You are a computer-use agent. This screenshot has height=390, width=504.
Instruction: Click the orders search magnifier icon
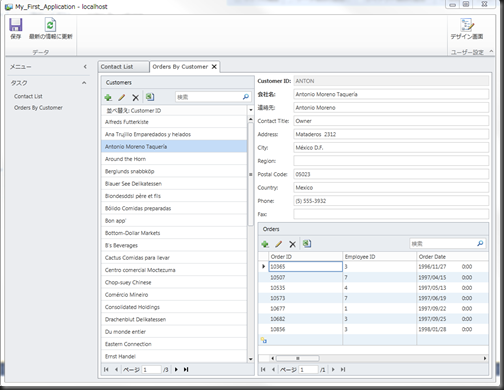pos(480,244)
